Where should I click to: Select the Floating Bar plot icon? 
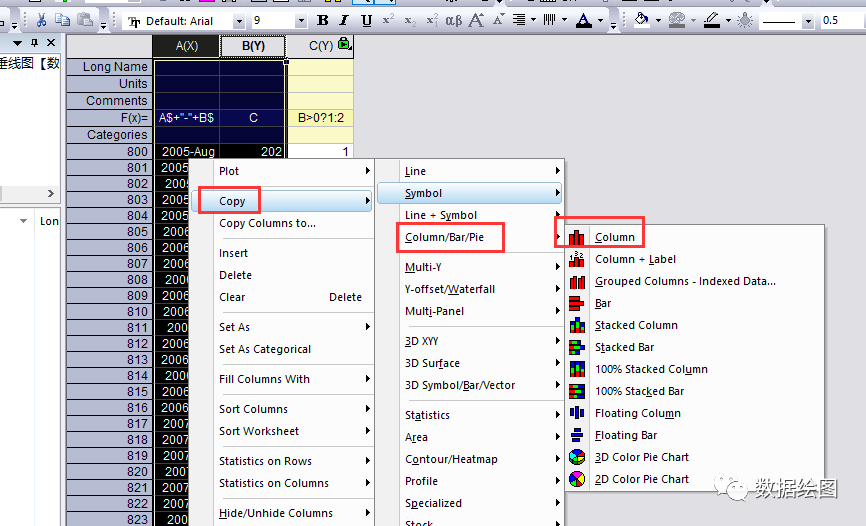(577, 435)
